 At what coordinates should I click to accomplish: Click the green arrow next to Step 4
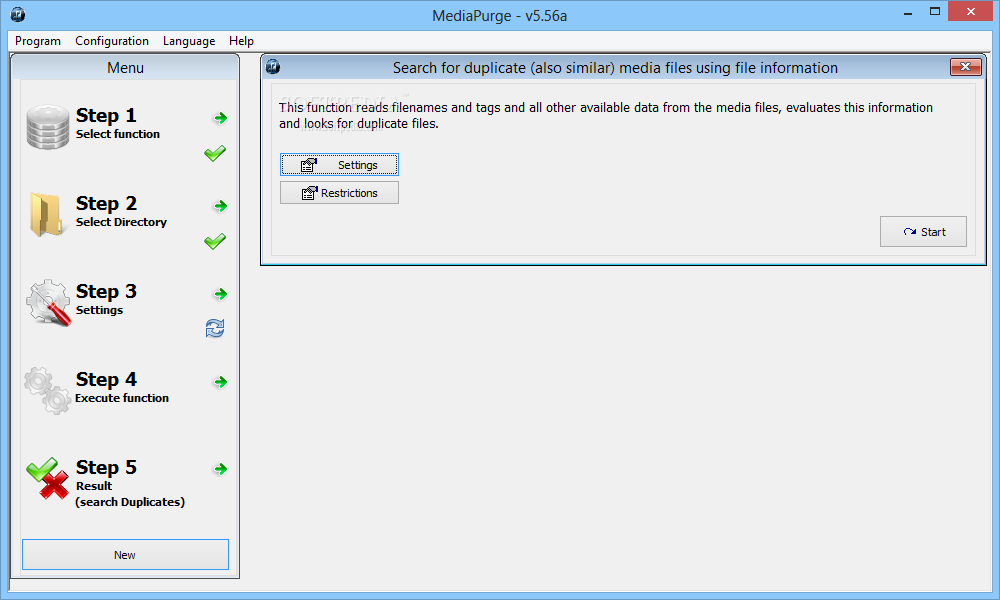click(221, 382)
